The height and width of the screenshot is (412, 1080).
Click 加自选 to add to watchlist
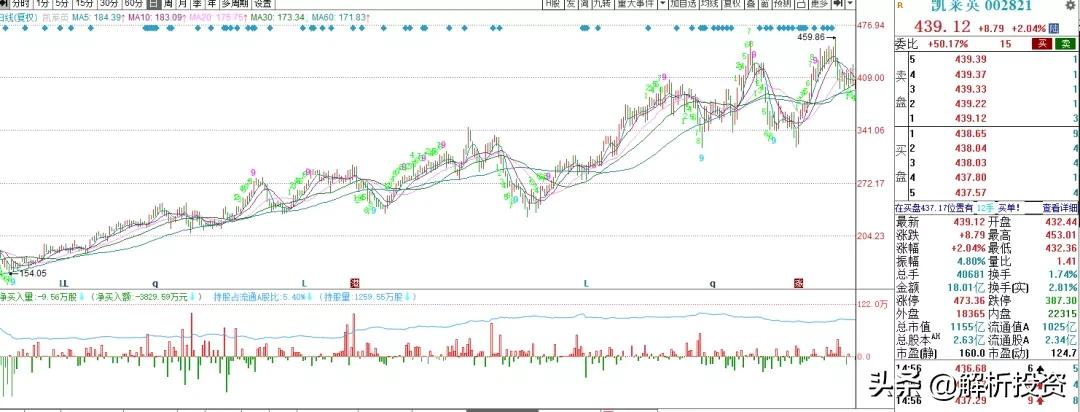(x=683, y=3)
